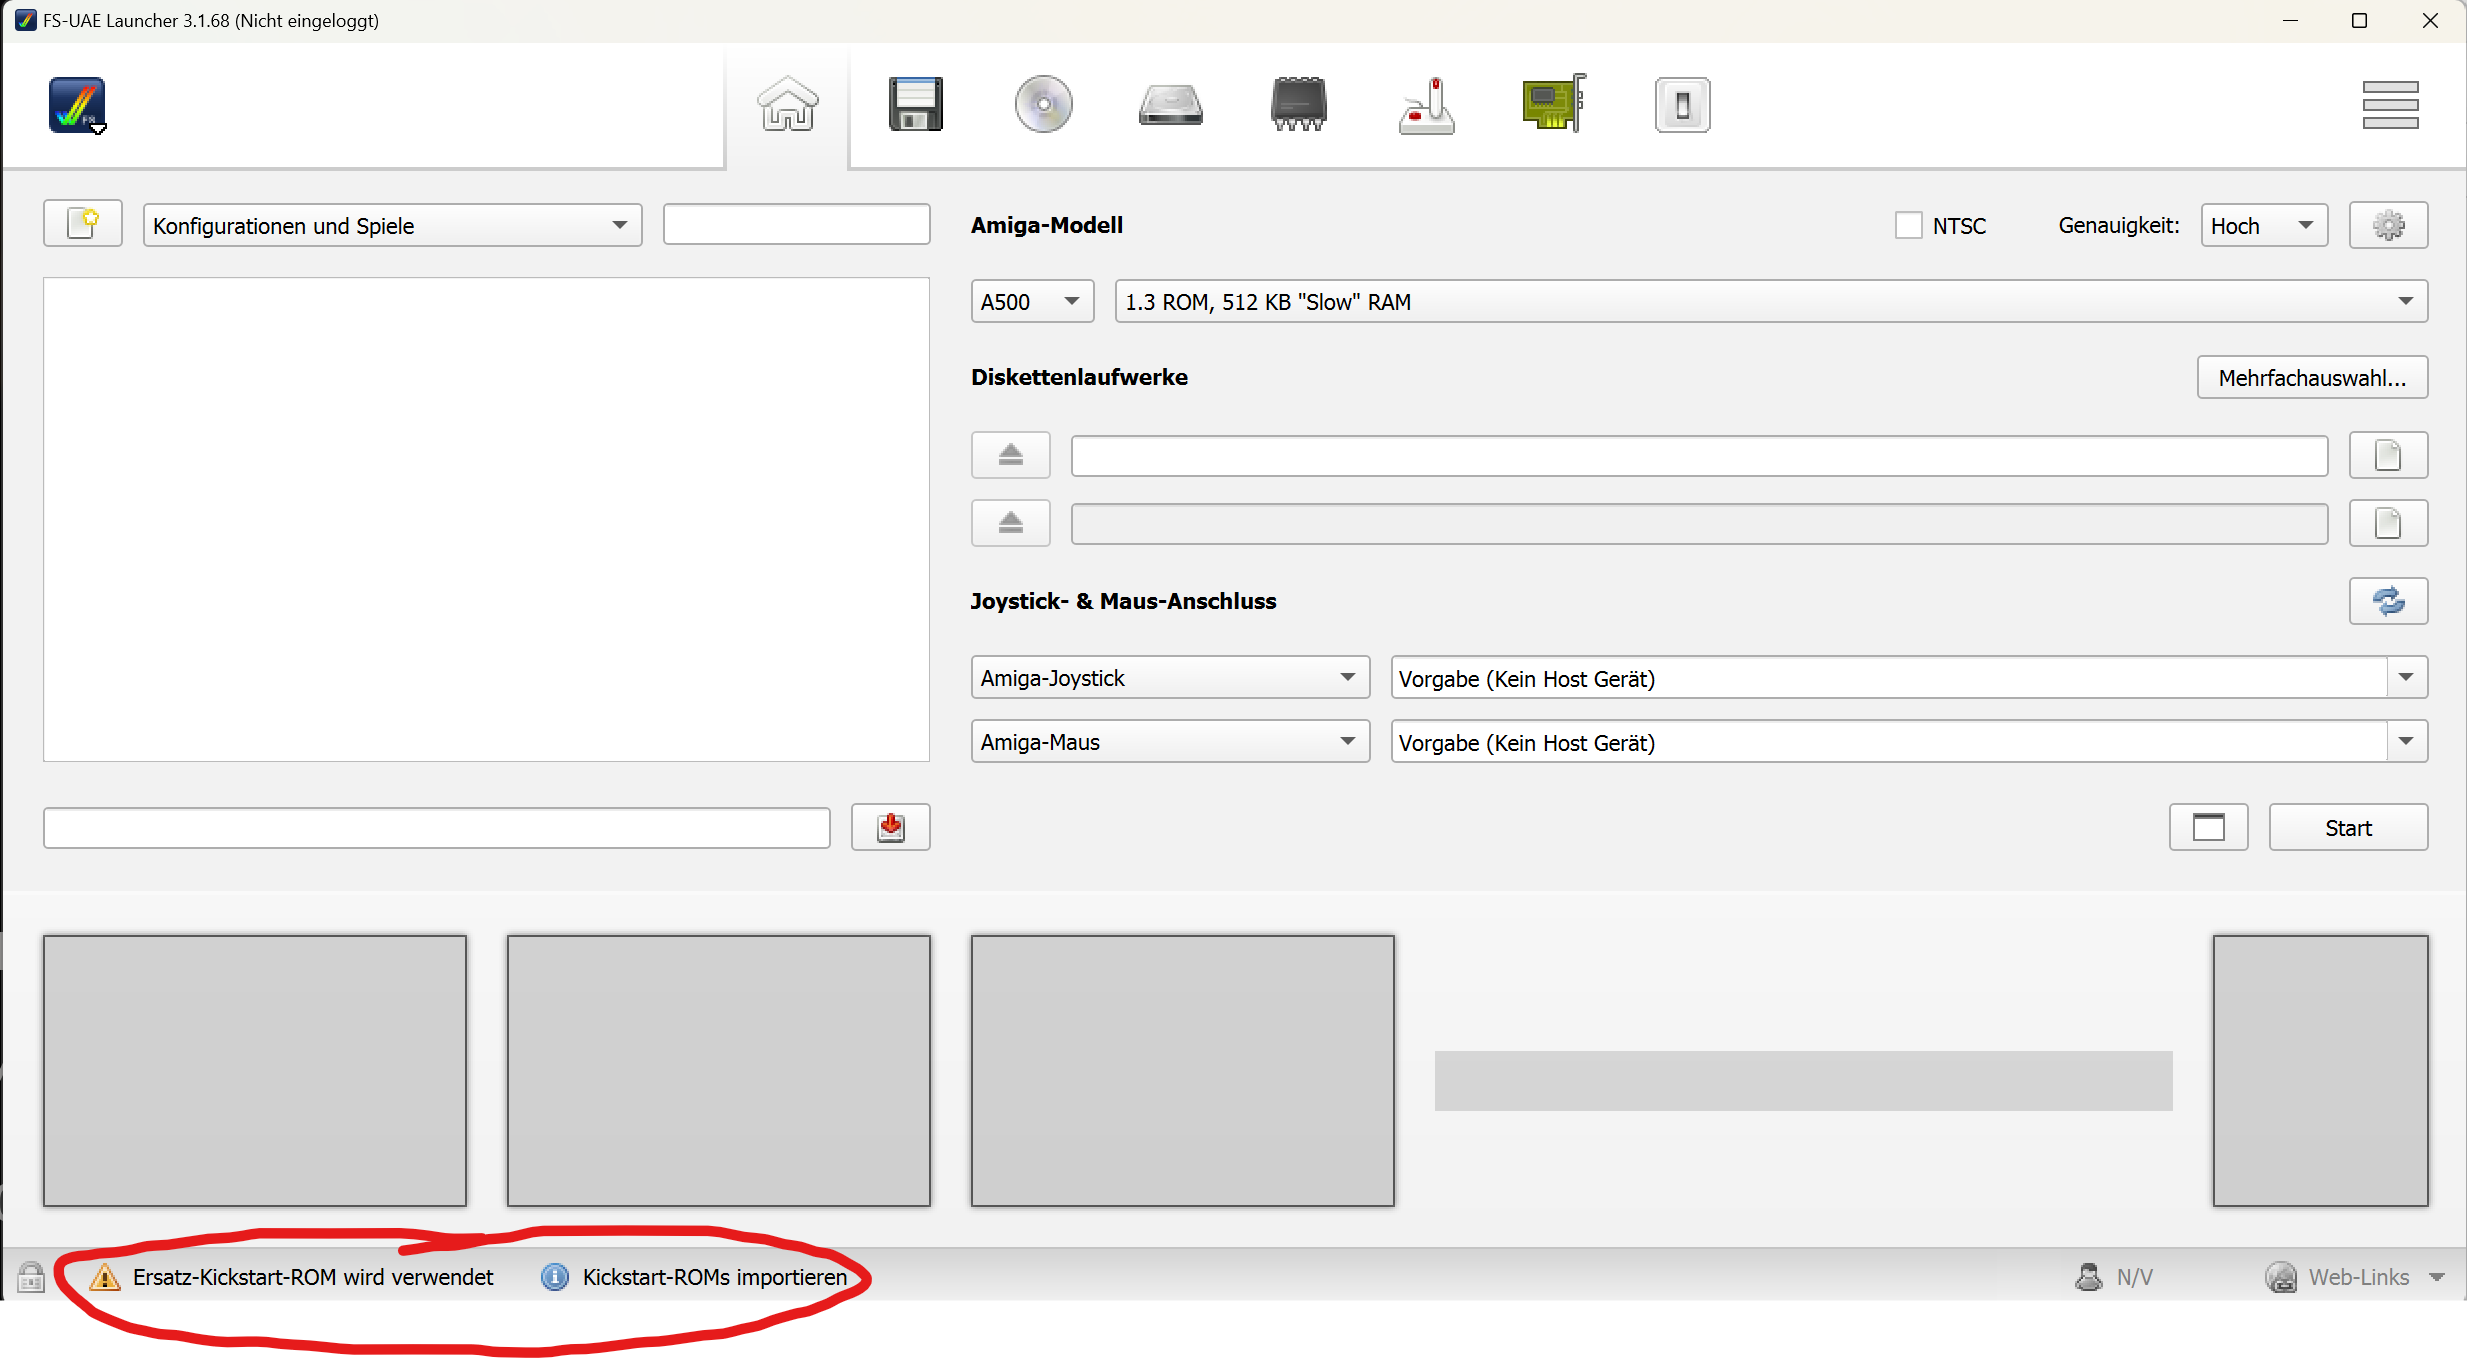Open the Genauigkeit Hoch dropdown
The width and height of the screenshot is (2467, 1360).
coord(2263,226)
